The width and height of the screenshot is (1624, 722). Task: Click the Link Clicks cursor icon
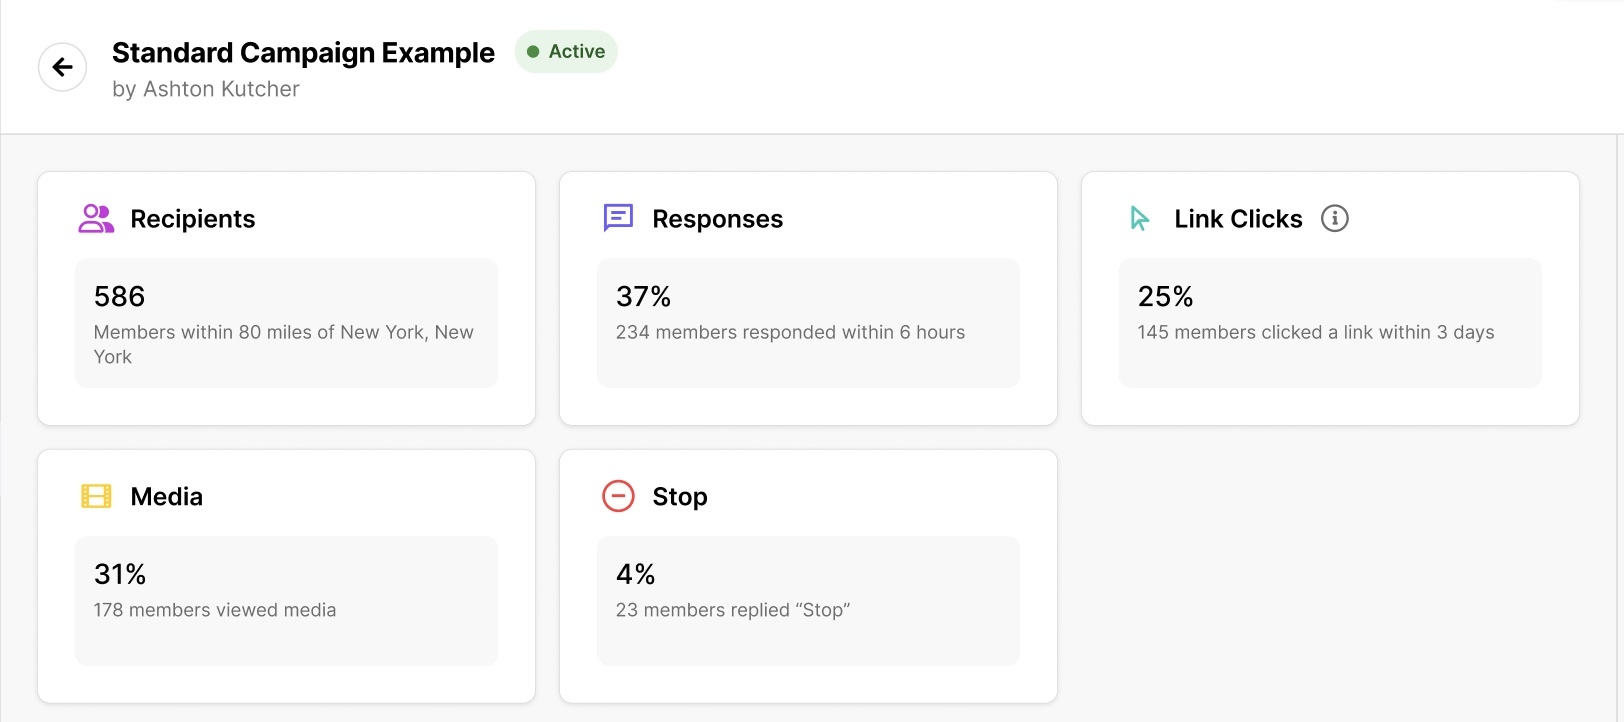[1139, 218]
